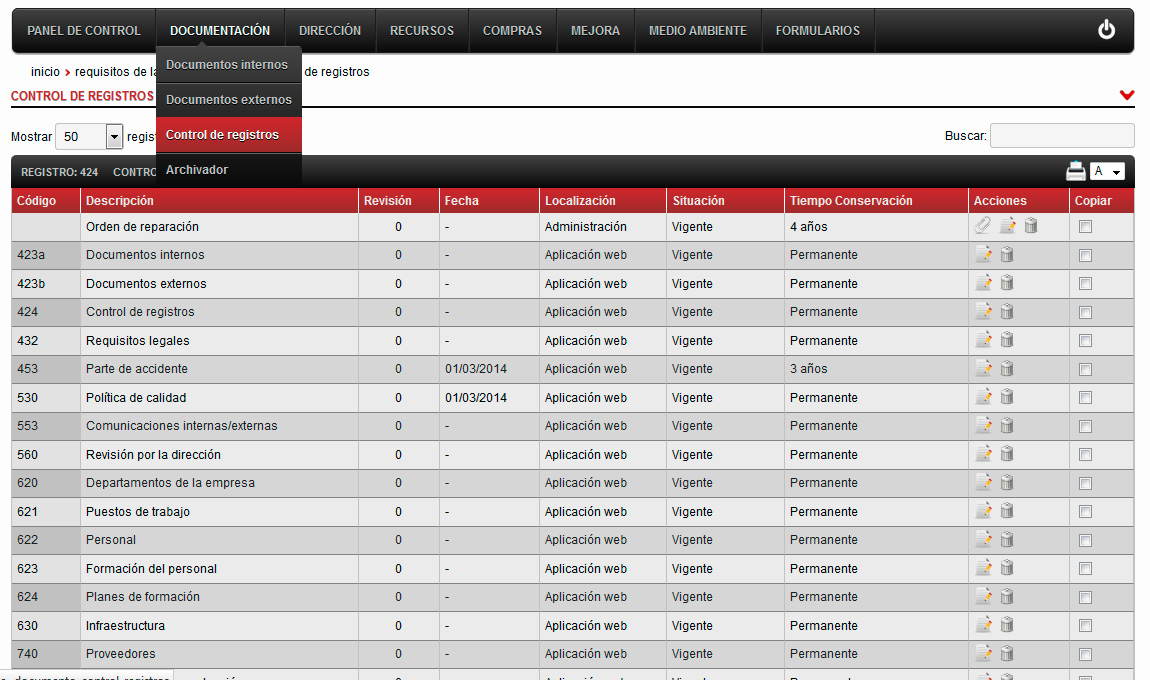
Task: Edit the Departamentos de la empresa record
Action: coord(984,483)
